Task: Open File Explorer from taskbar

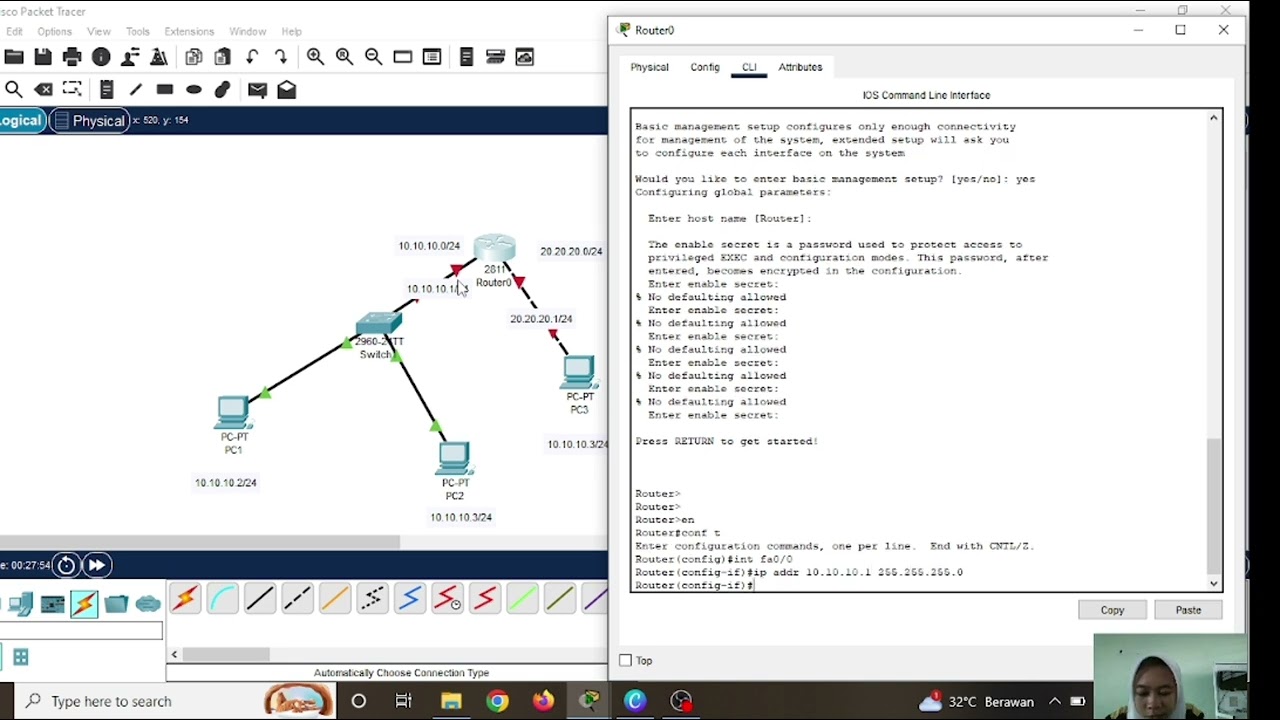Action: tap(451, 701)
